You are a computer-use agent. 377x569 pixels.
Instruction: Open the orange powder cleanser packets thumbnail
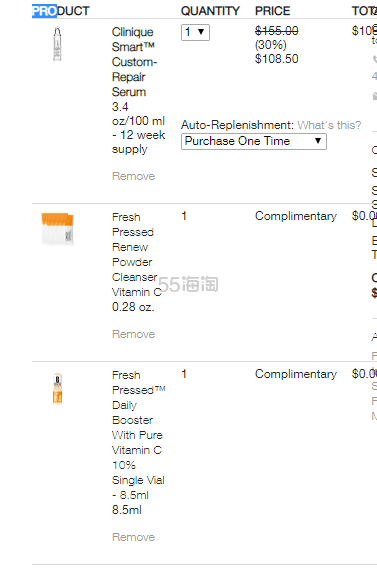58,229
